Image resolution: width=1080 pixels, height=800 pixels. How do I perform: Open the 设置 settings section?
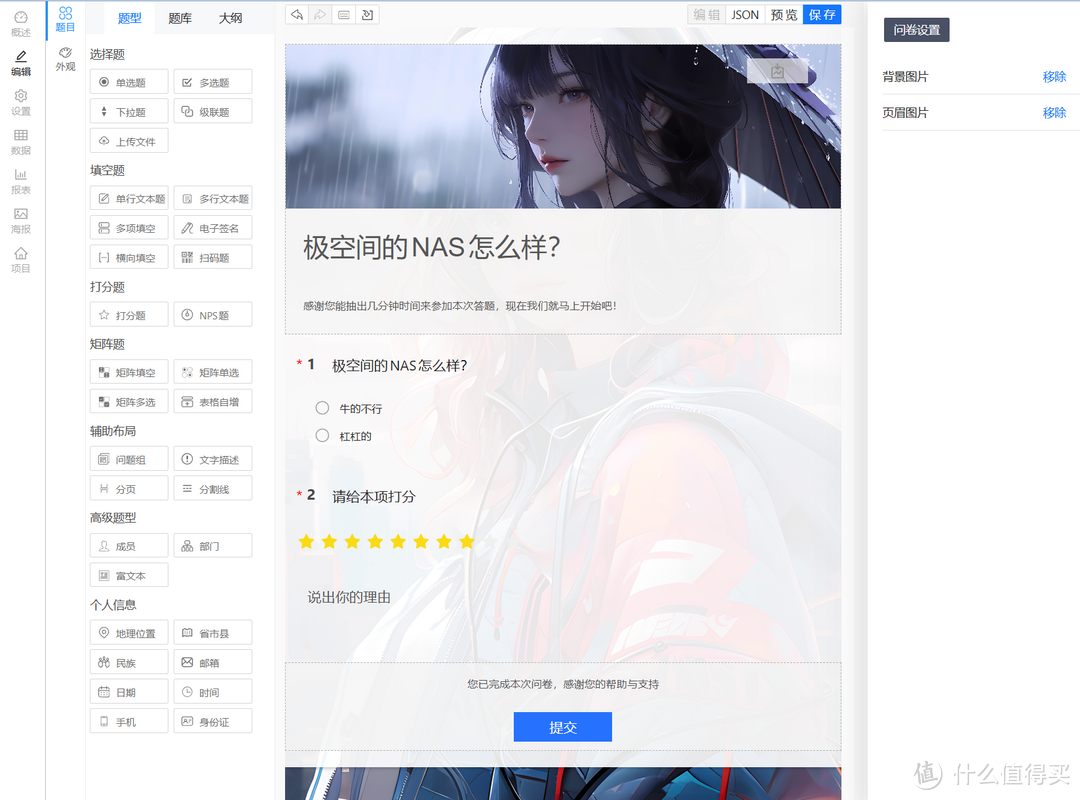click(x=20, y=103)
